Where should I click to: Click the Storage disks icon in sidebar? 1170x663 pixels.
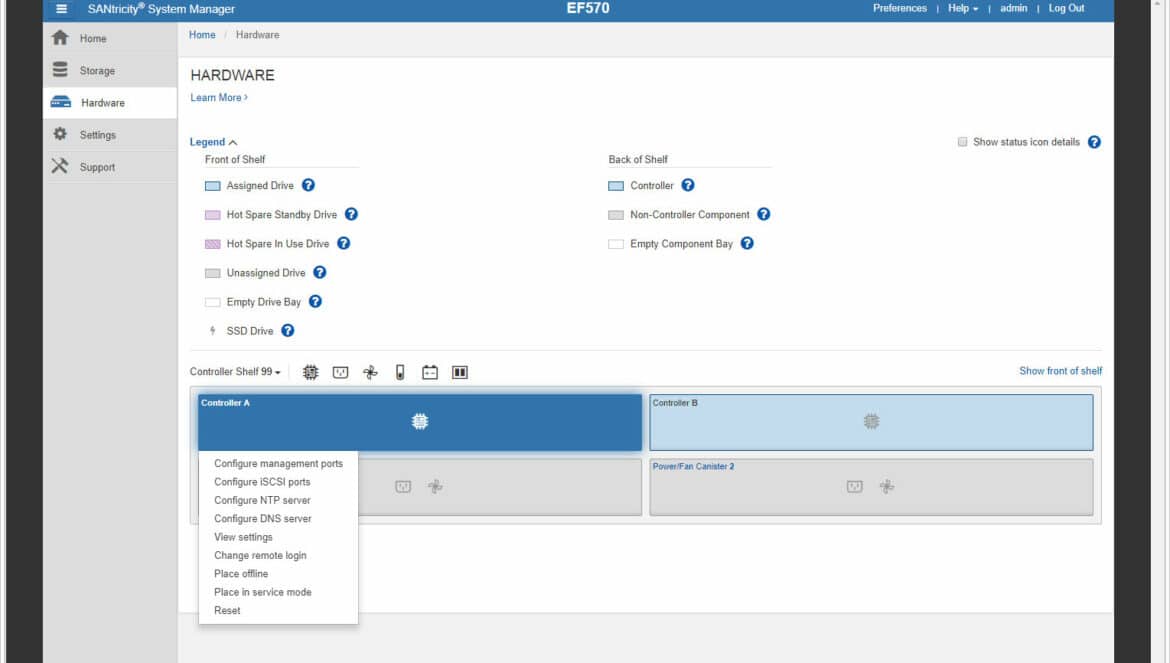pos(60,70)
